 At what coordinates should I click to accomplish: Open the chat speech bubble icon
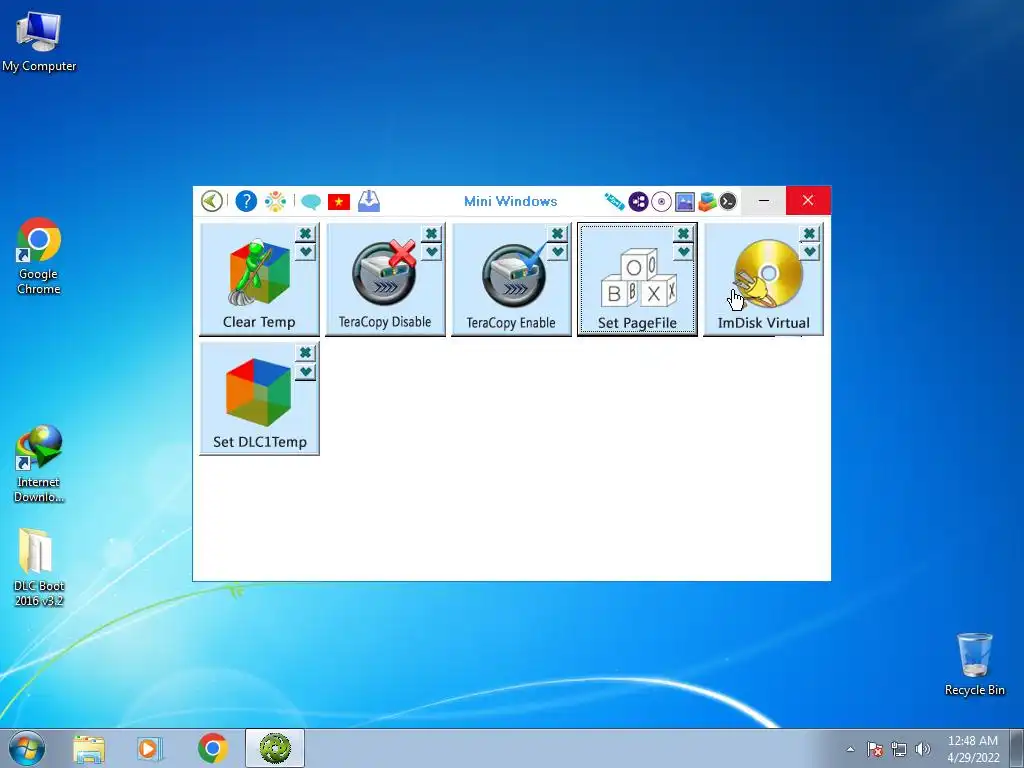(x=311, y=202)
